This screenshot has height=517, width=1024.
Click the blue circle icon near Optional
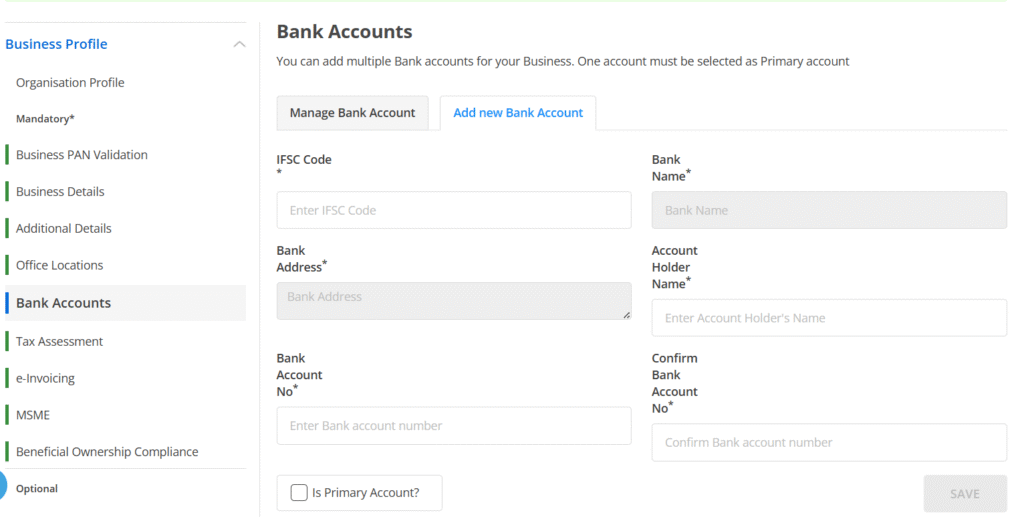[3, 486]
